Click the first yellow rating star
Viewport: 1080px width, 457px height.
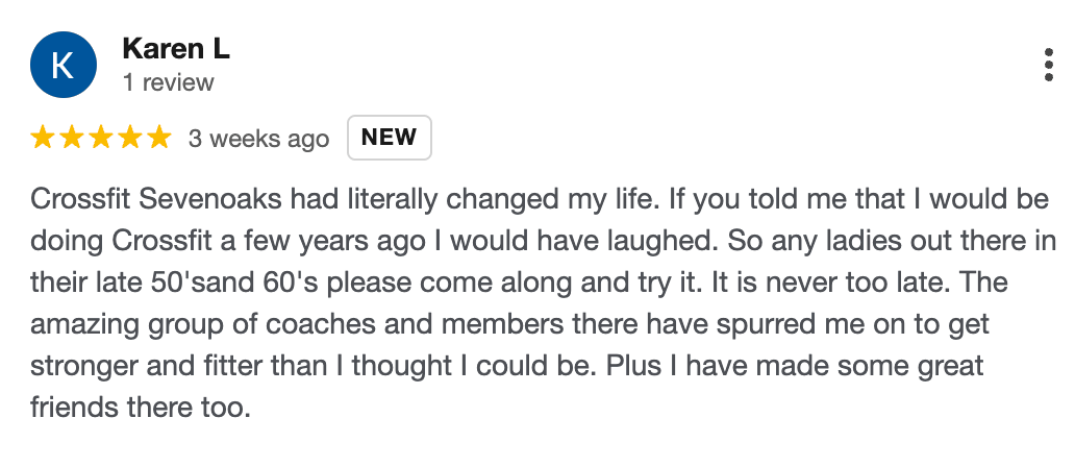(43, 138)
